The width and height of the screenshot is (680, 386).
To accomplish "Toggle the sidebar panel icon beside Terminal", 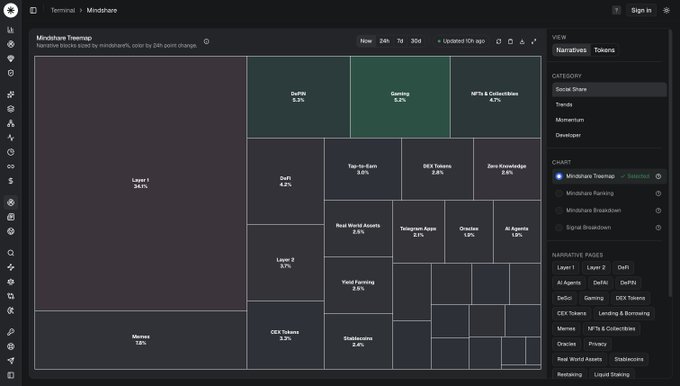I will (x=33, y=10).
